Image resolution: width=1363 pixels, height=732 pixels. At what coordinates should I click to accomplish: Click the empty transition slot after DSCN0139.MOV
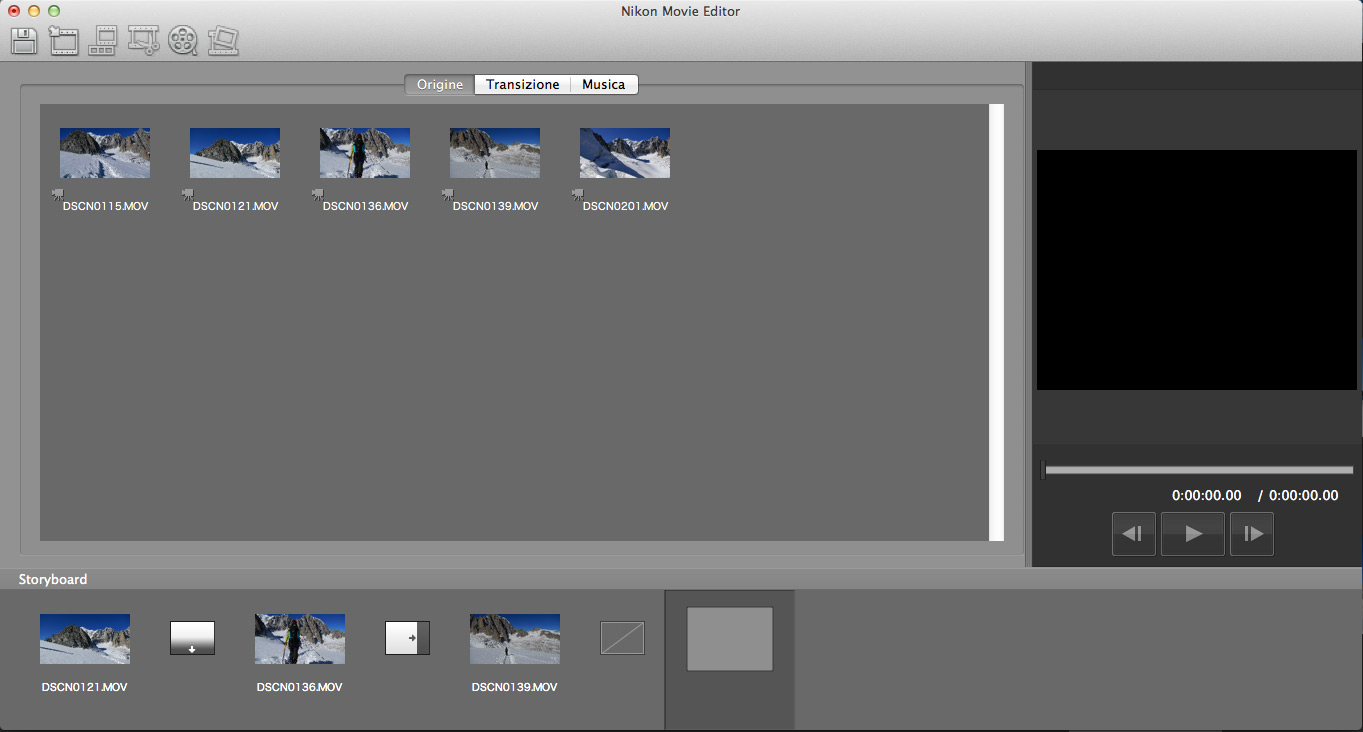tap(622, 638)
